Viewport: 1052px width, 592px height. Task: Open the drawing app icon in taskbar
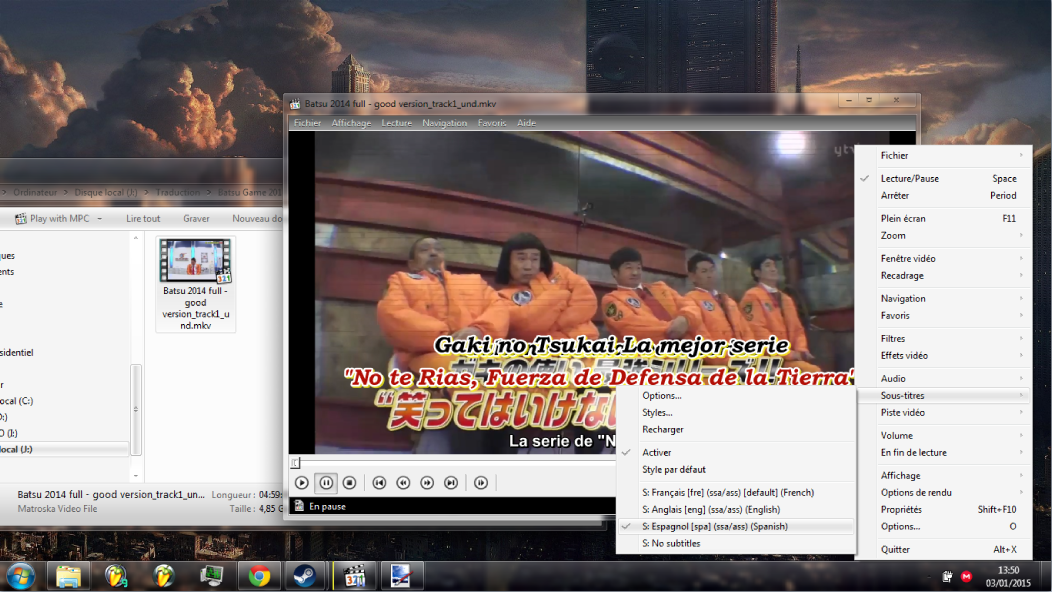click(401, 576)
